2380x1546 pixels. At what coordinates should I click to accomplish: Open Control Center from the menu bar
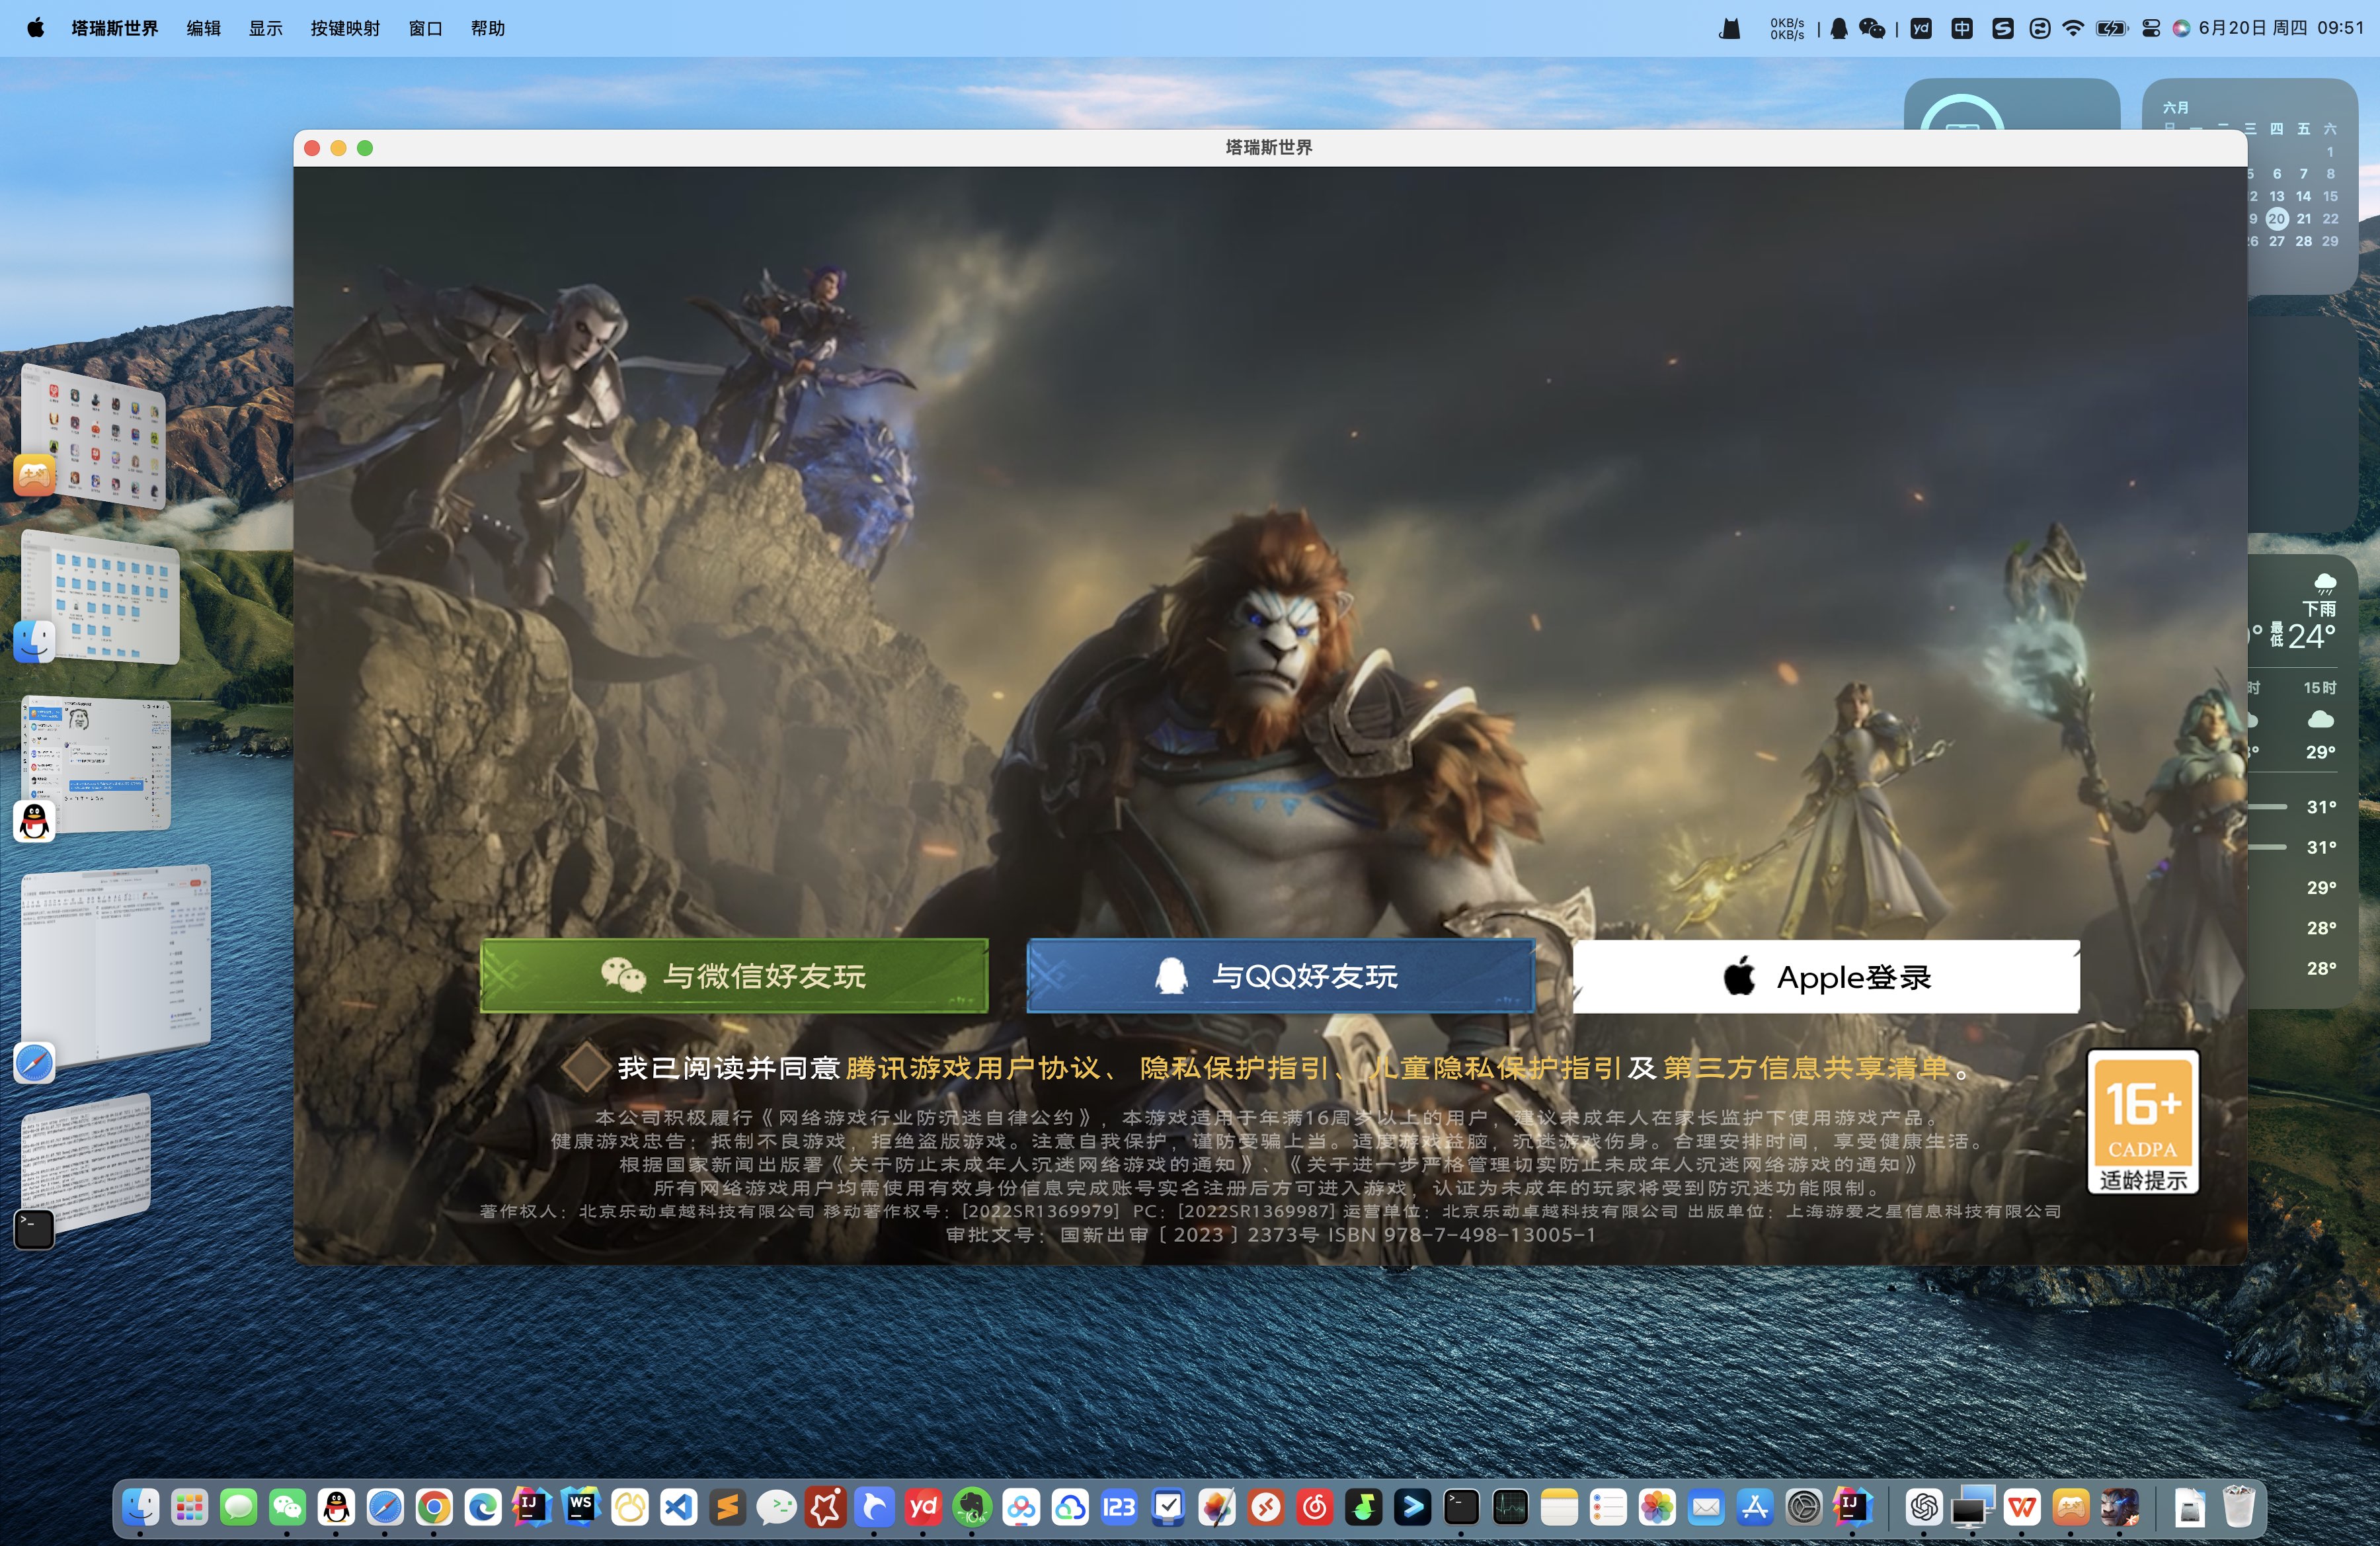click(2151, 28)
